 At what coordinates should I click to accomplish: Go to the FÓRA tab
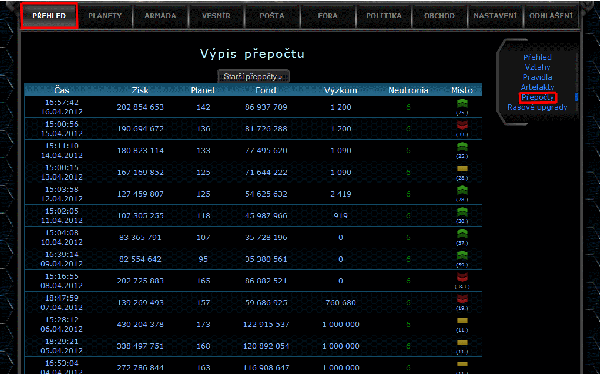328,16
